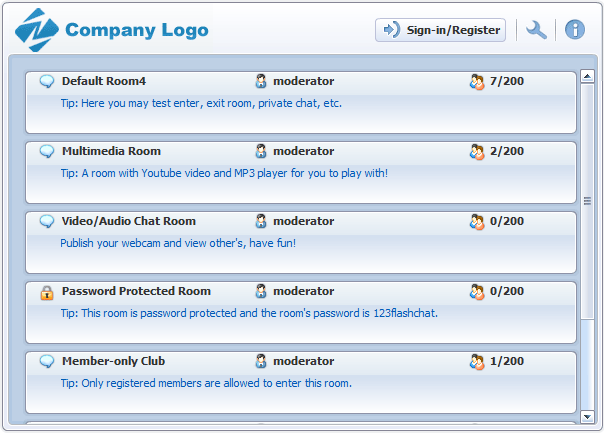
Task: Click the moderator avatar icon in Multimedia Room
Action: coord(261,152)
